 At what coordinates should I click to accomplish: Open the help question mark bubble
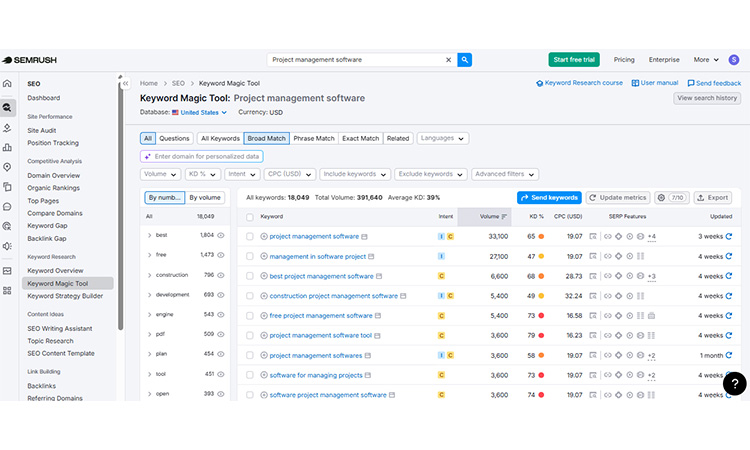[x=735, y=384]
